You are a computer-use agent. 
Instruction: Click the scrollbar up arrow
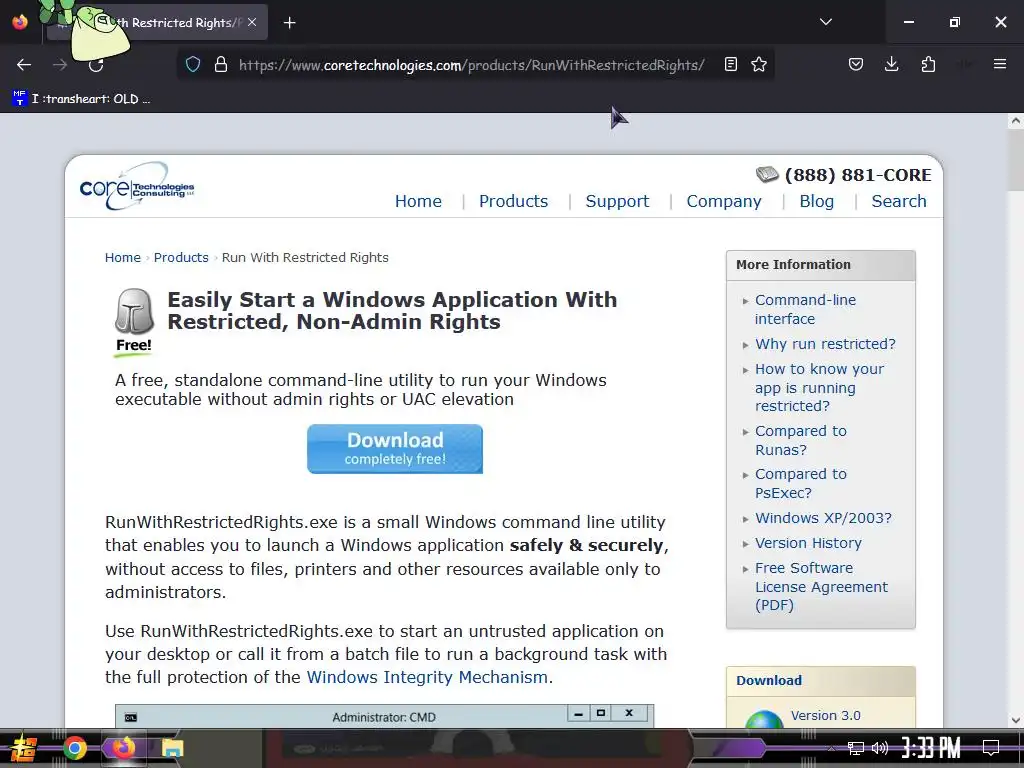point(1015,121)
